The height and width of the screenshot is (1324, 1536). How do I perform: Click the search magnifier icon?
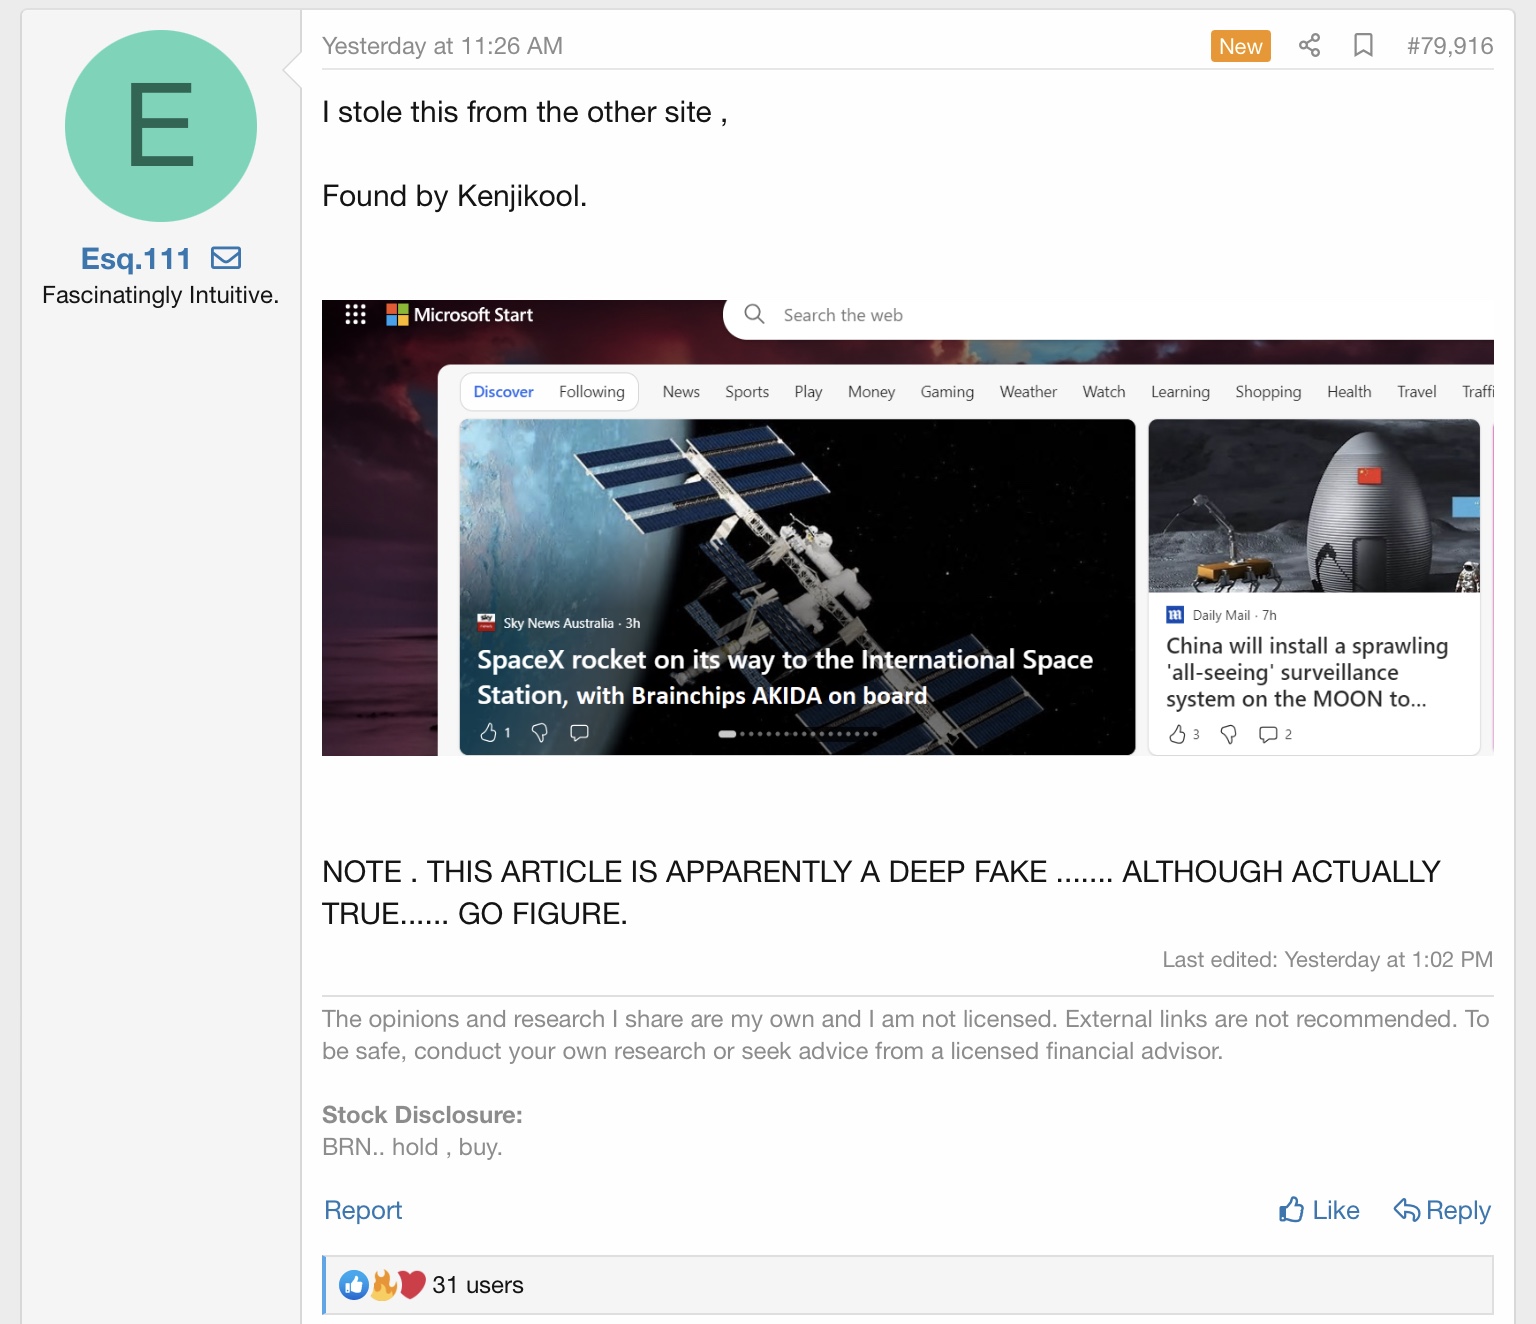755,314
